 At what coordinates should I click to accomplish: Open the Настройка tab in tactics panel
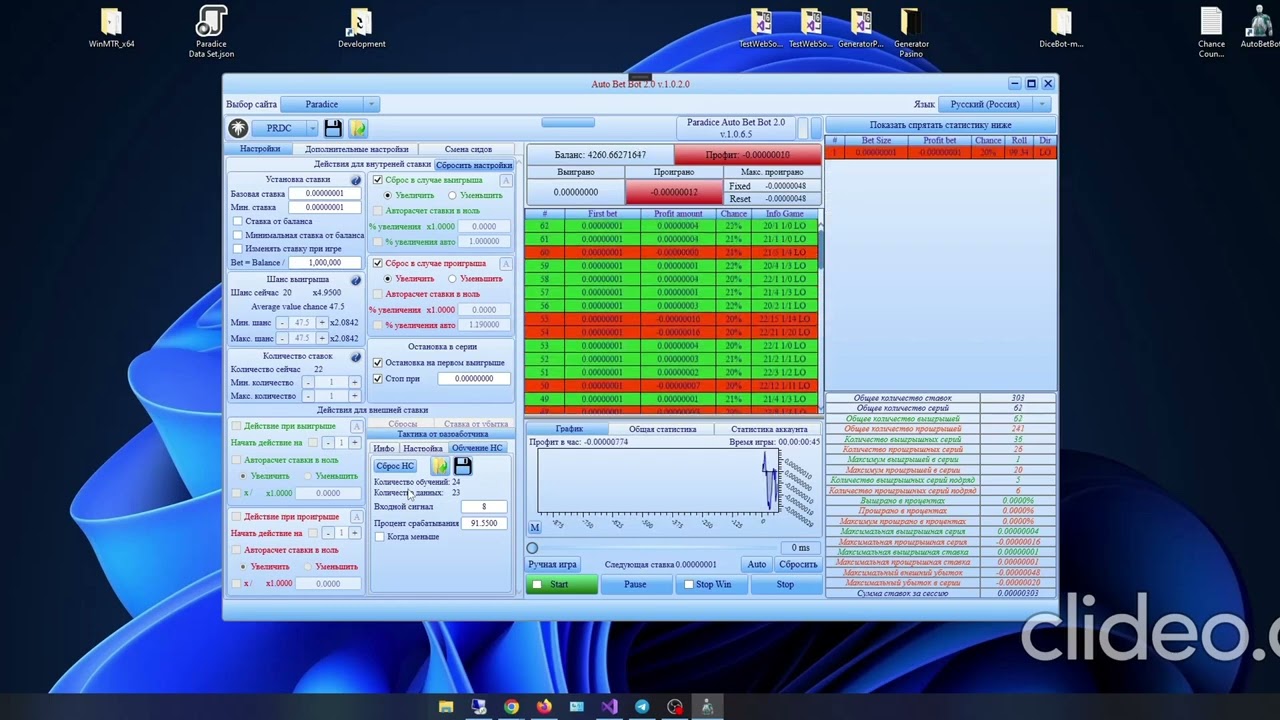click(x=422, y=448)
